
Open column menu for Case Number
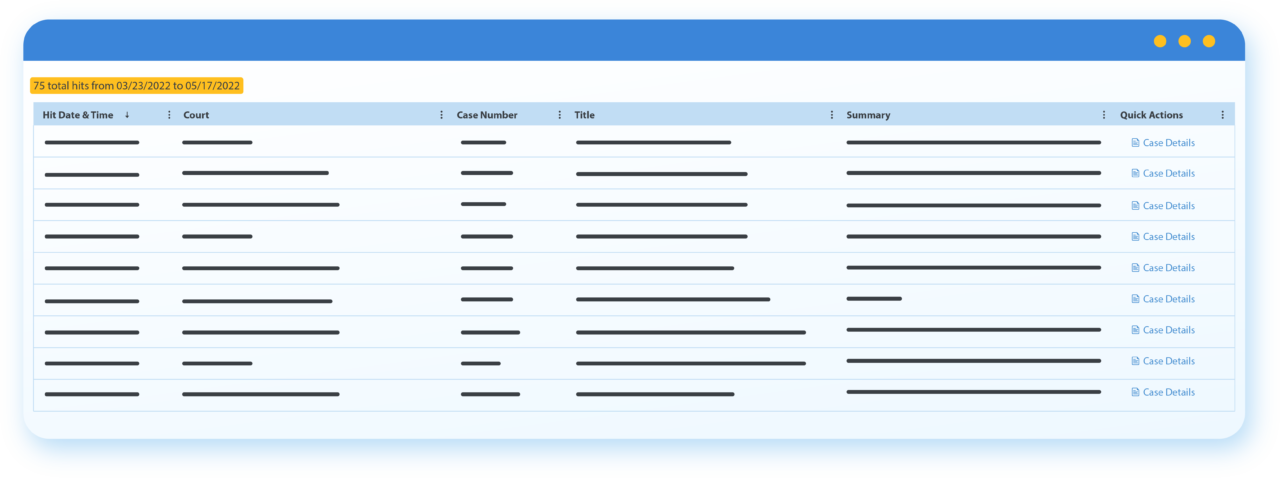pyautogui.click(x=559, y=115)
